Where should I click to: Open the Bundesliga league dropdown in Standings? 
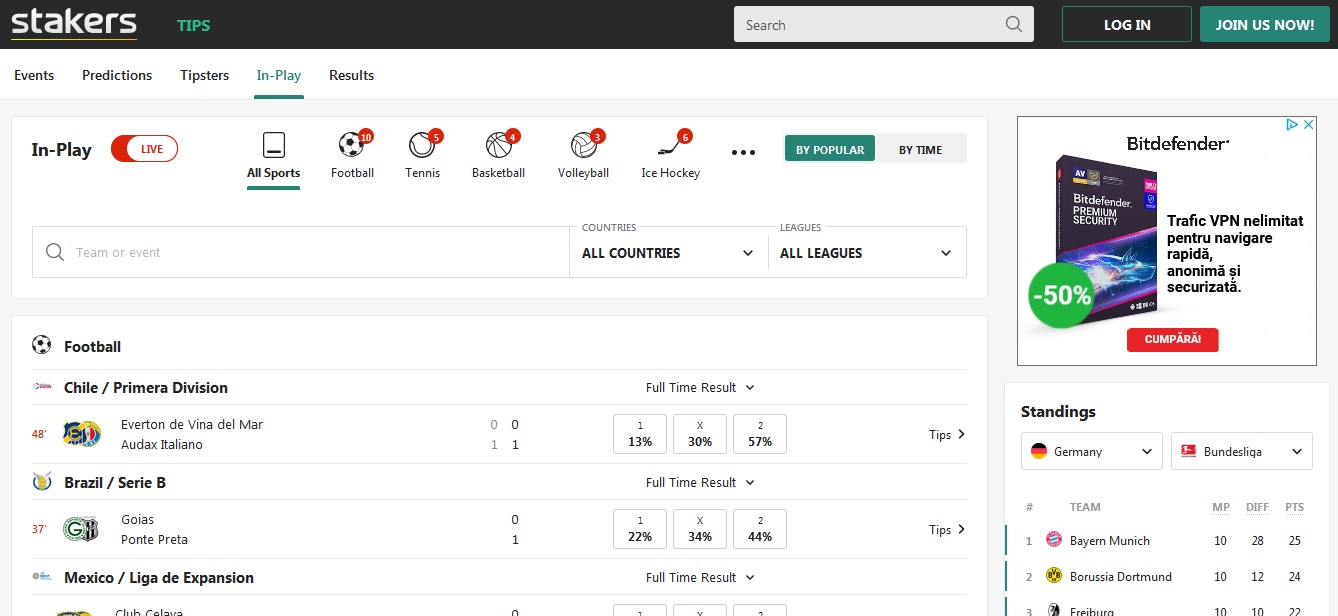tap(1242, 451)
